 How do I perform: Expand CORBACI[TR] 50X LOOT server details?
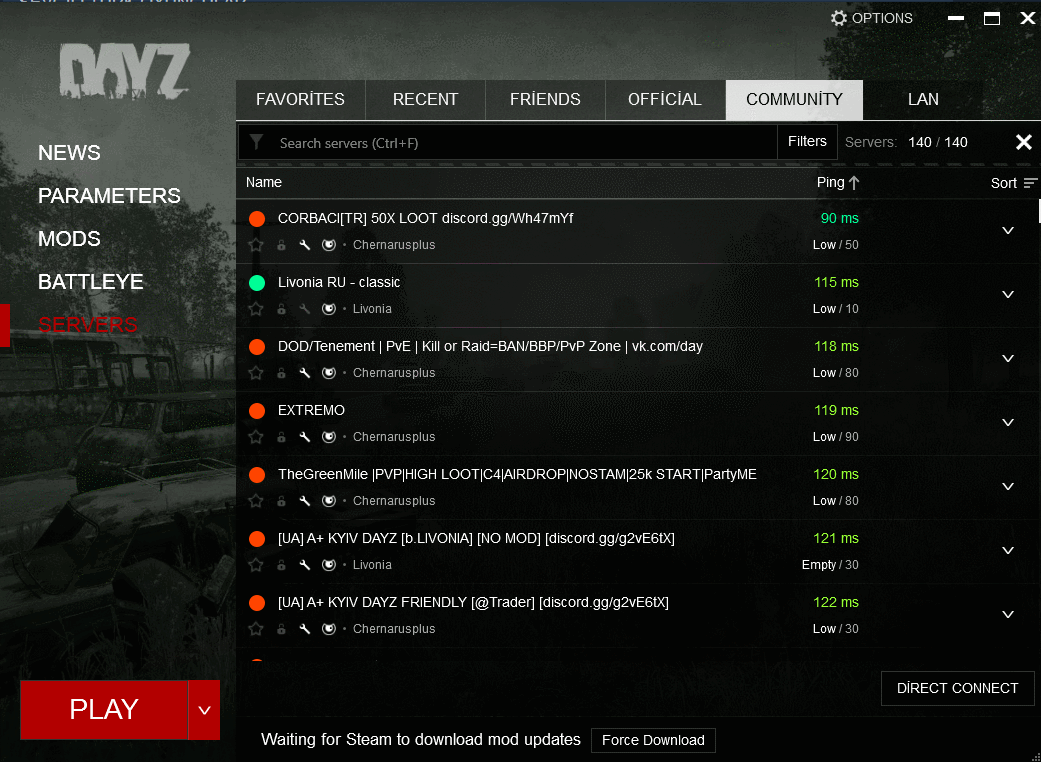(x=1008, y=230)
